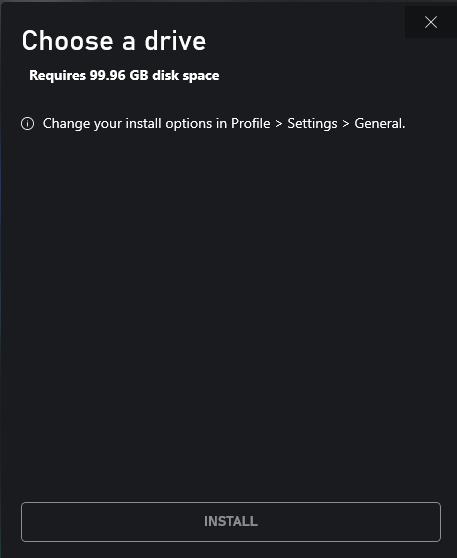Close the Choose a drive dialog

point(431,22)
